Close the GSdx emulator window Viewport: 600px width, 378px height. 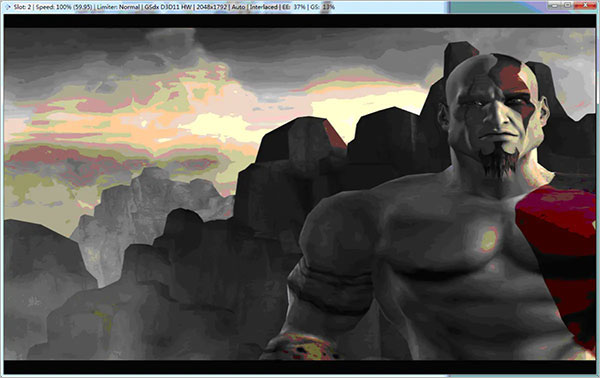tap(585, 5)
